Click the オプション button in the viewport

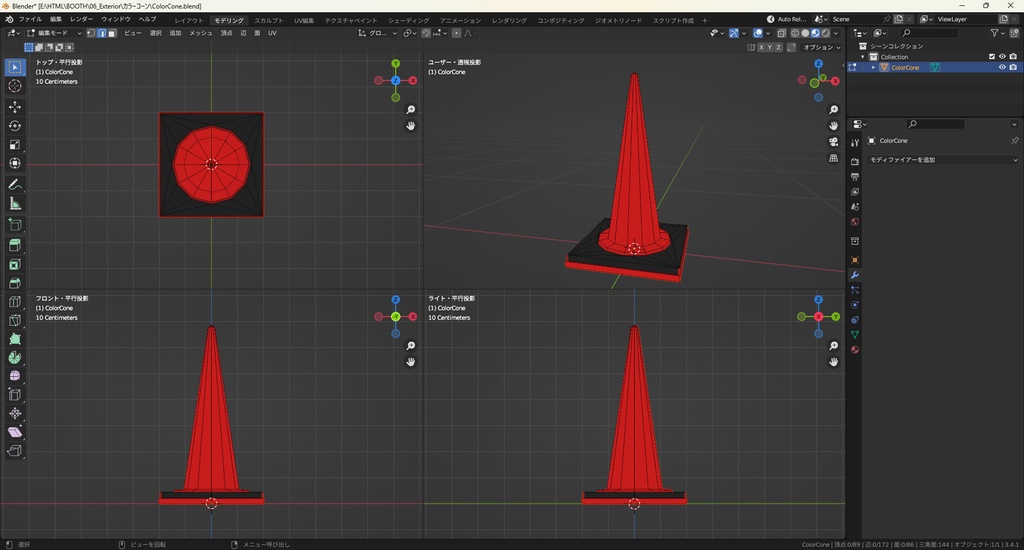(820, 47)
